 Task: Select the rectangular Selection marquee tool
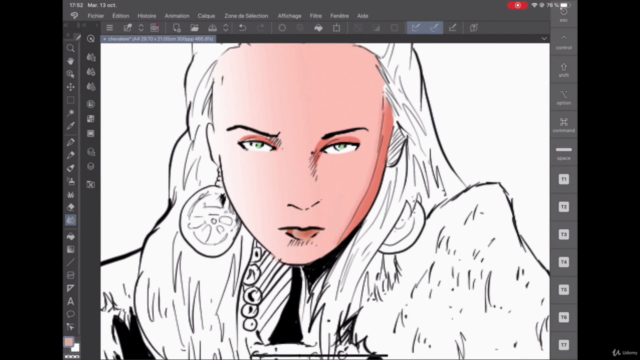[71, 100]
